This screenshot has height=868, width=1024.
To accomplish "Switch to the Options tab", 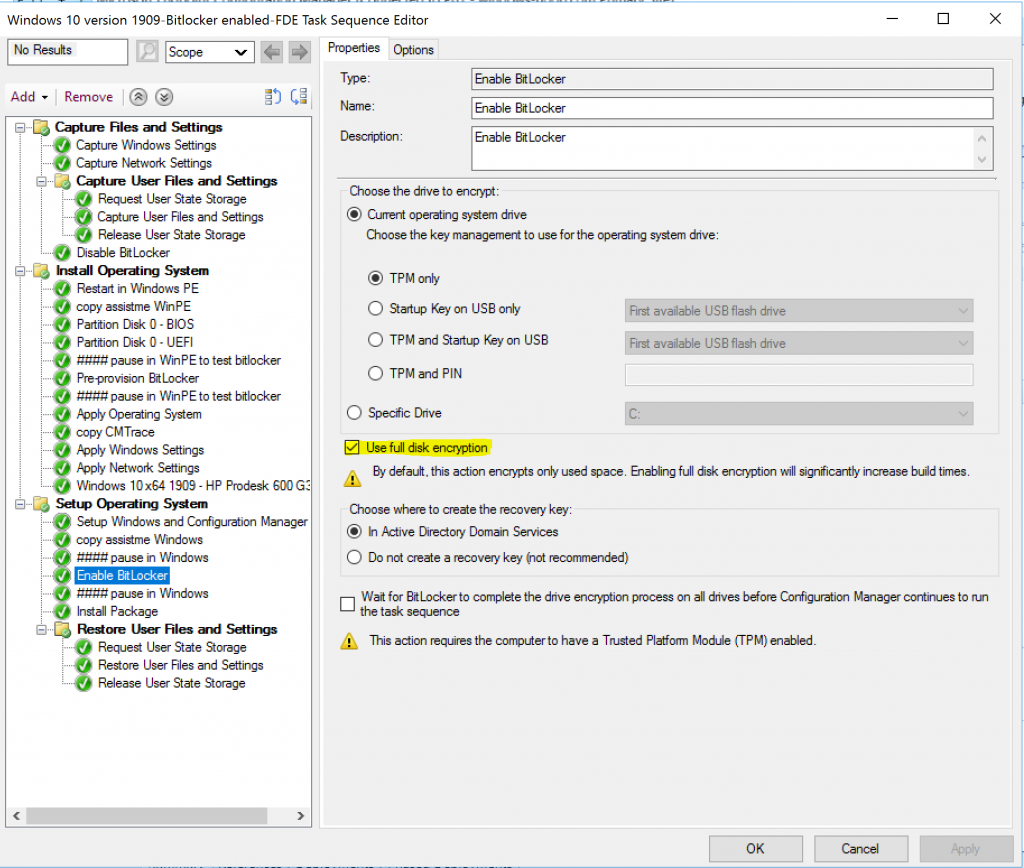I will click(x=413, y=50).
